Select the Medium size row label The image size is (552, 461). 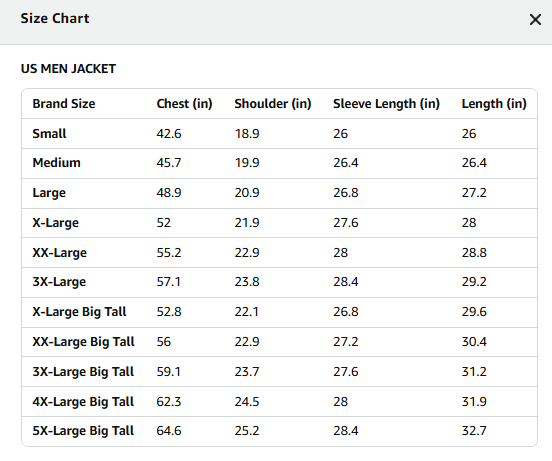pos(56,163)
